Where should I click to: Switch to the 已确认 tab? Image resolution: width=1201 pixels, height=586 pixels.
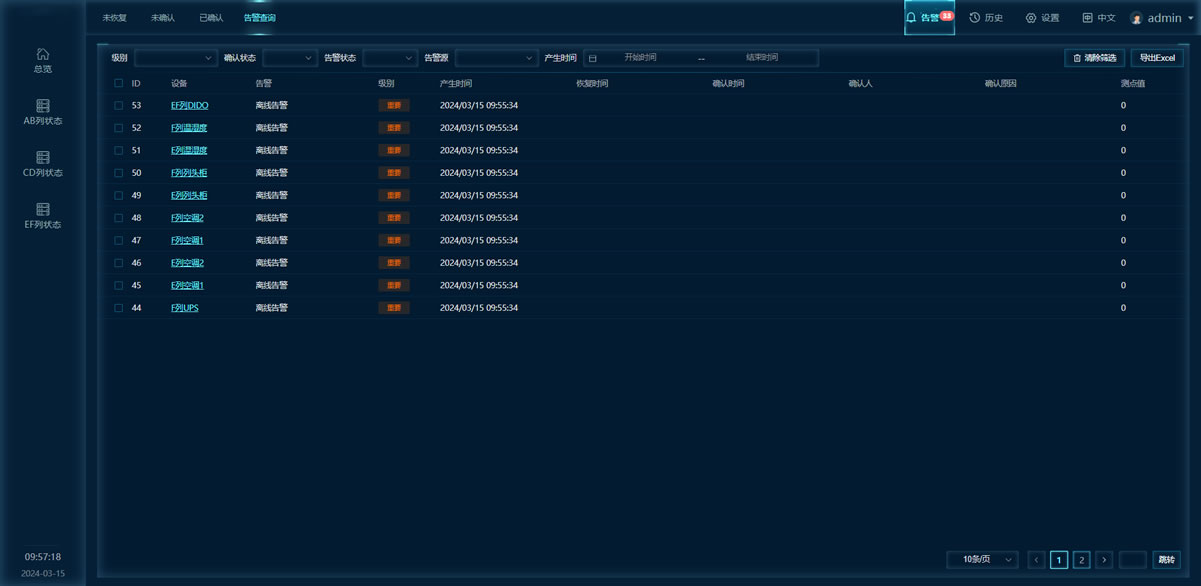[211, 18]
